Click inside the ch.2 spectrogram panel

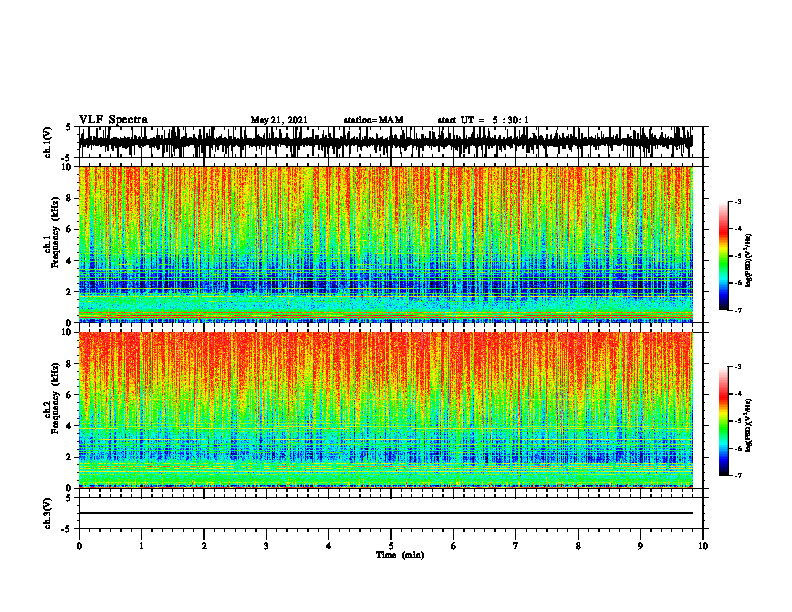pos(385,410)
